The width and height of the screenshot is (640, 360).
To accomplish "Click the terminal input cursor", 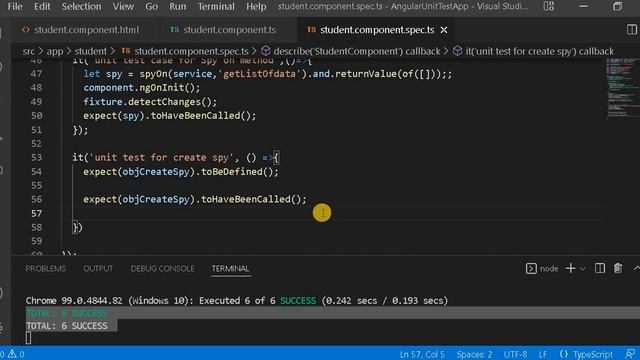I will (28, 338).
